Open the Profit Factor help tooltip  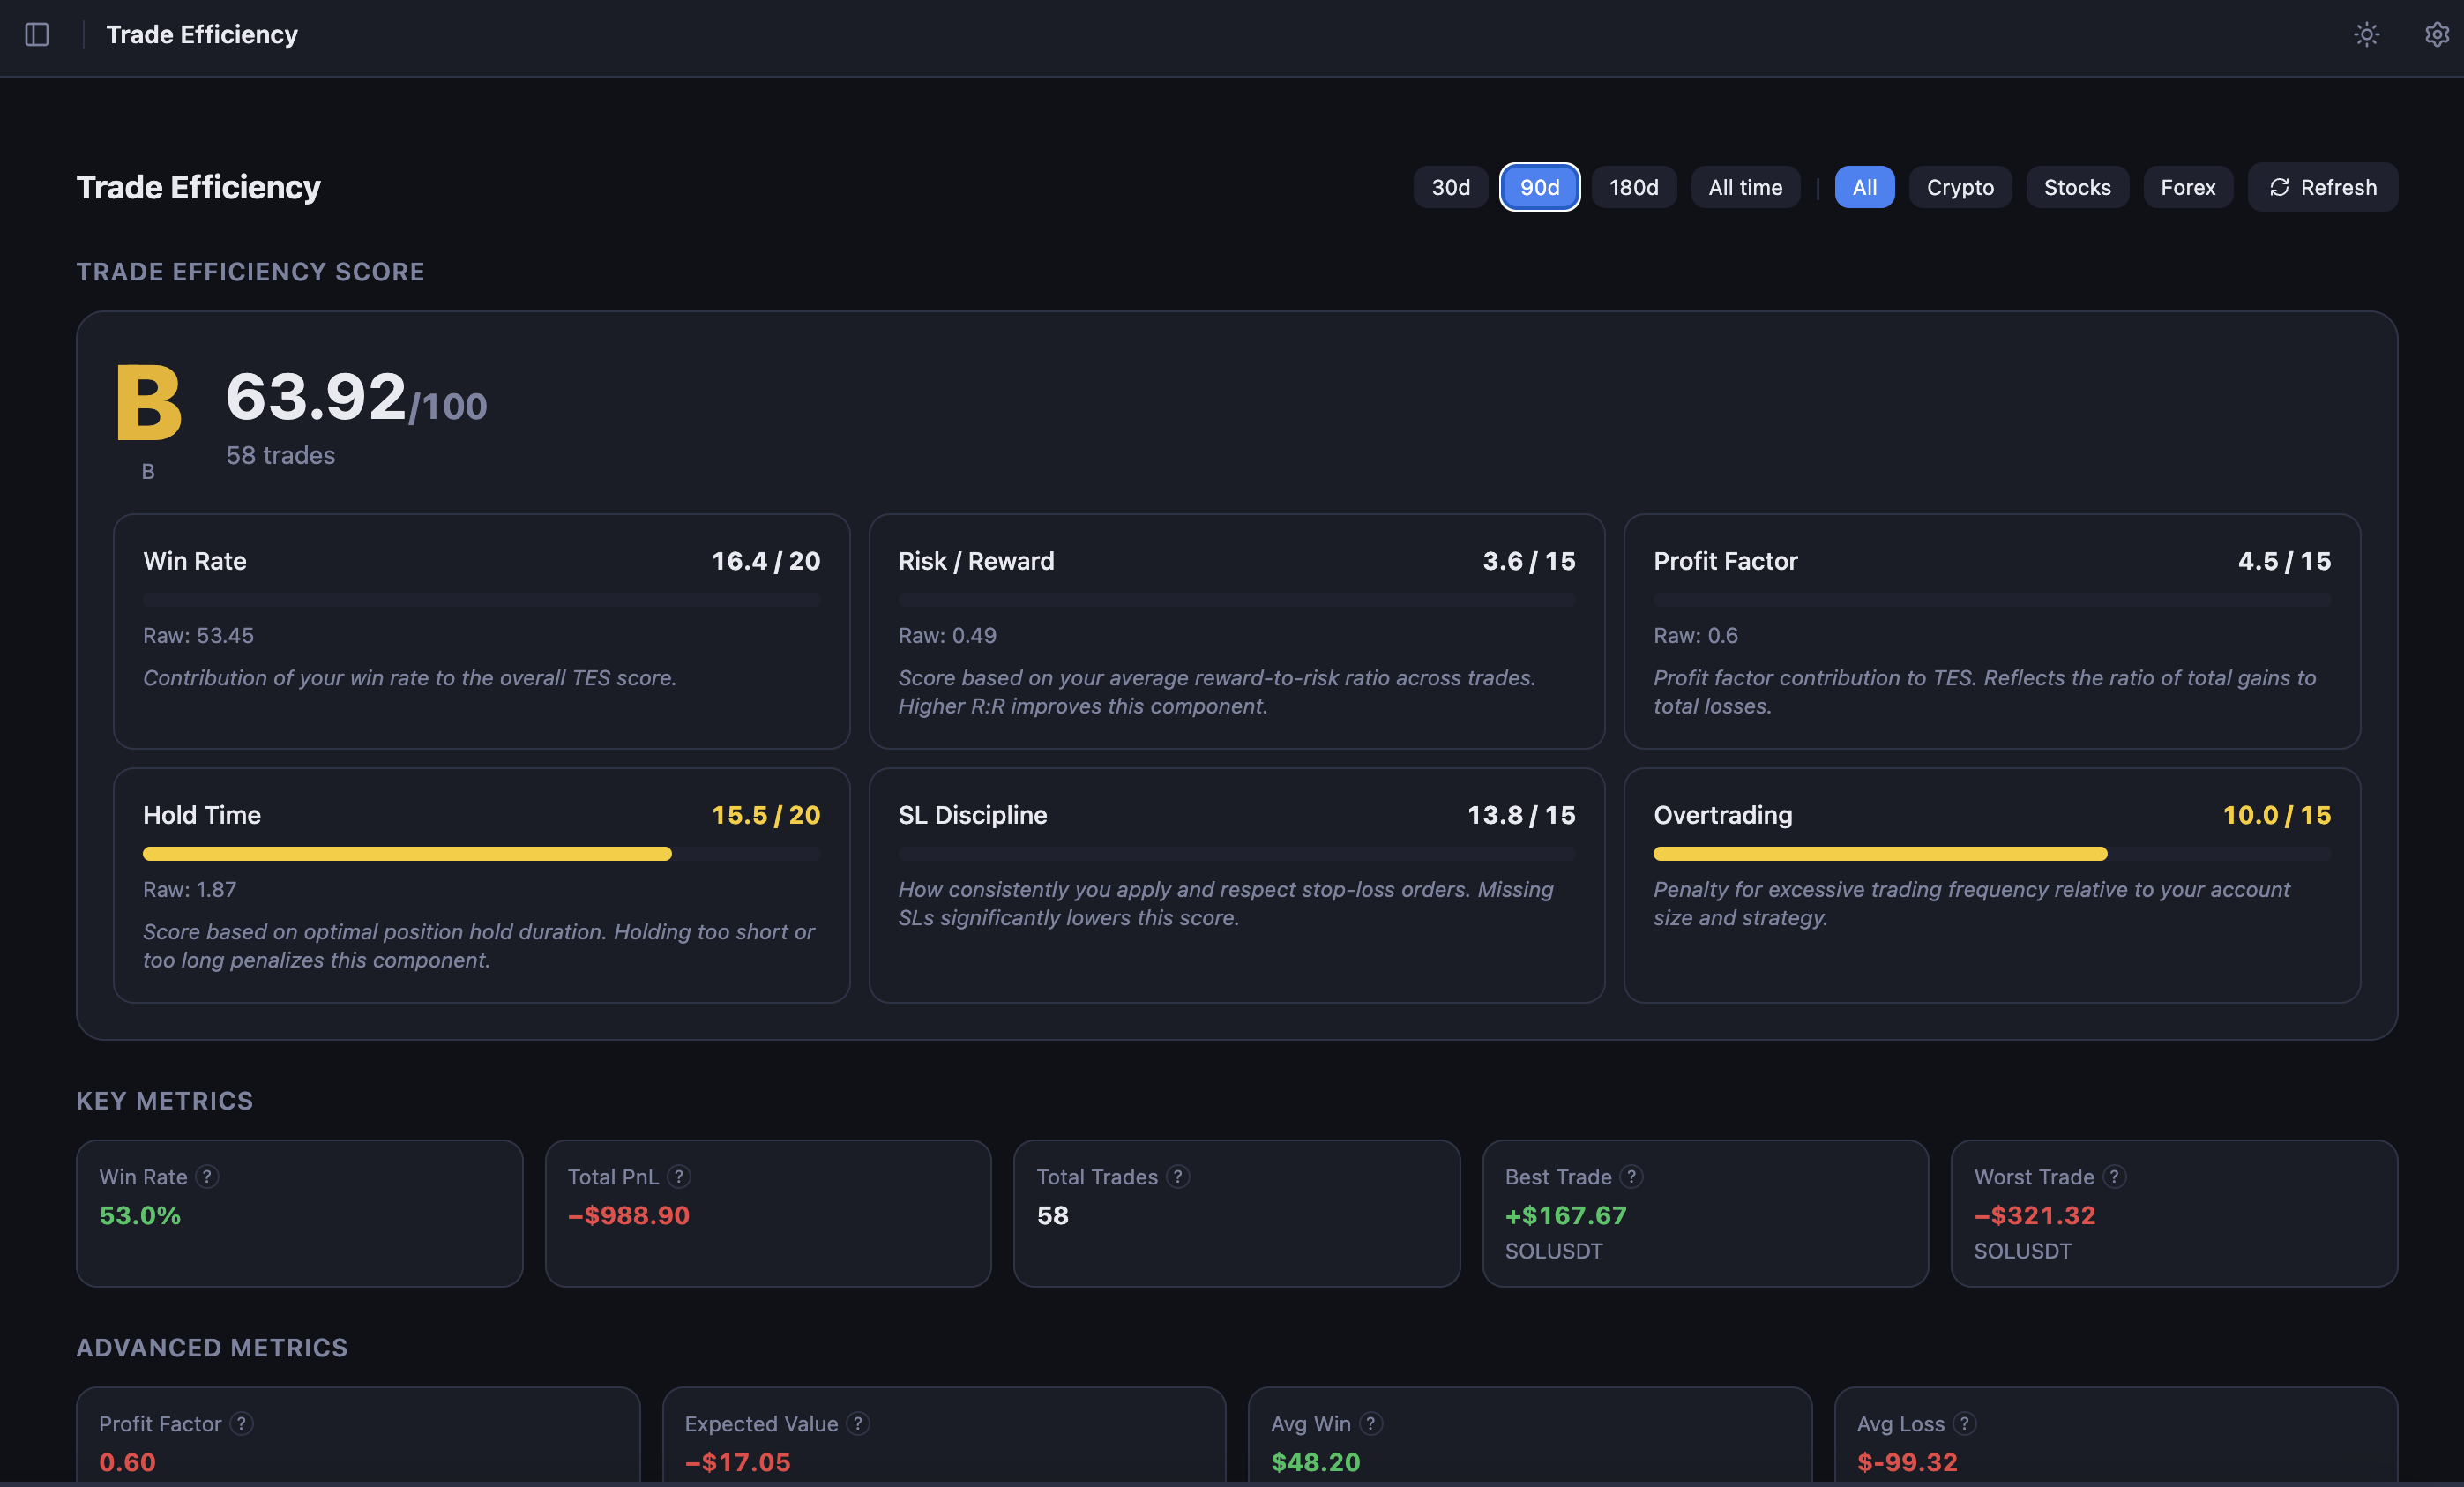pos(240,1424)
